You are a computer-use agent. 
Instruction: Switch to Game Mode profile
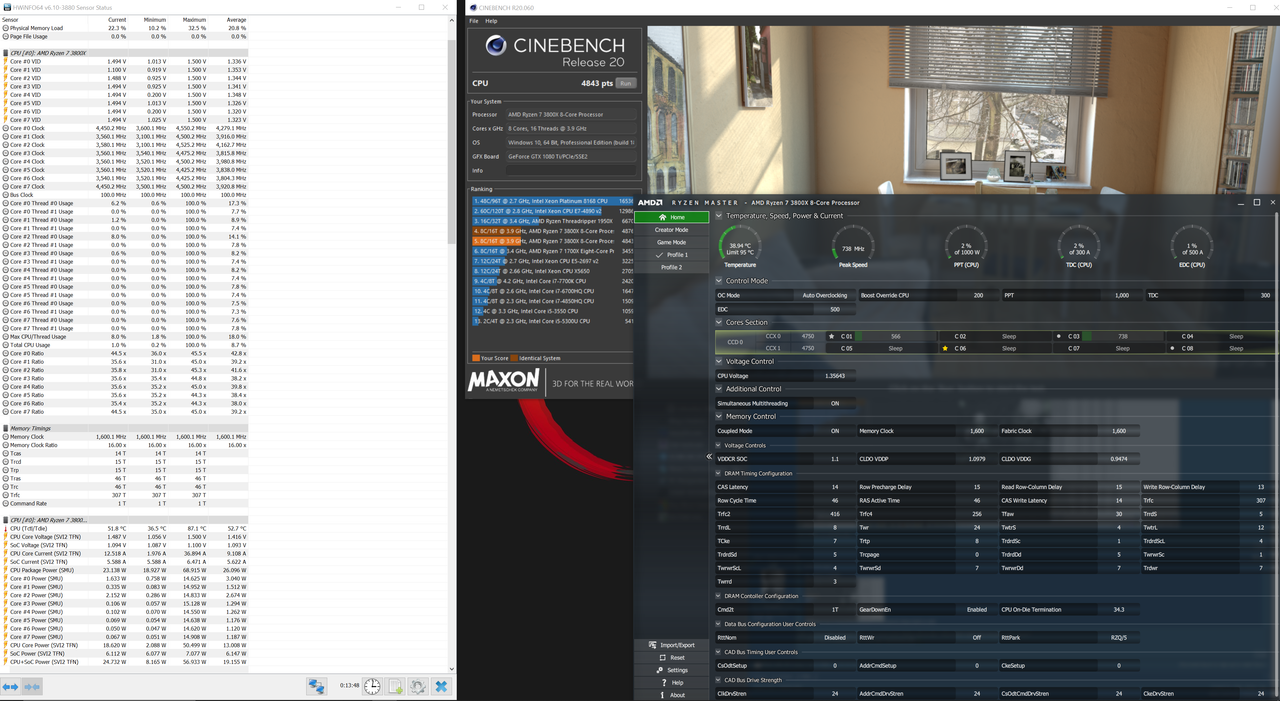point(671,242)
